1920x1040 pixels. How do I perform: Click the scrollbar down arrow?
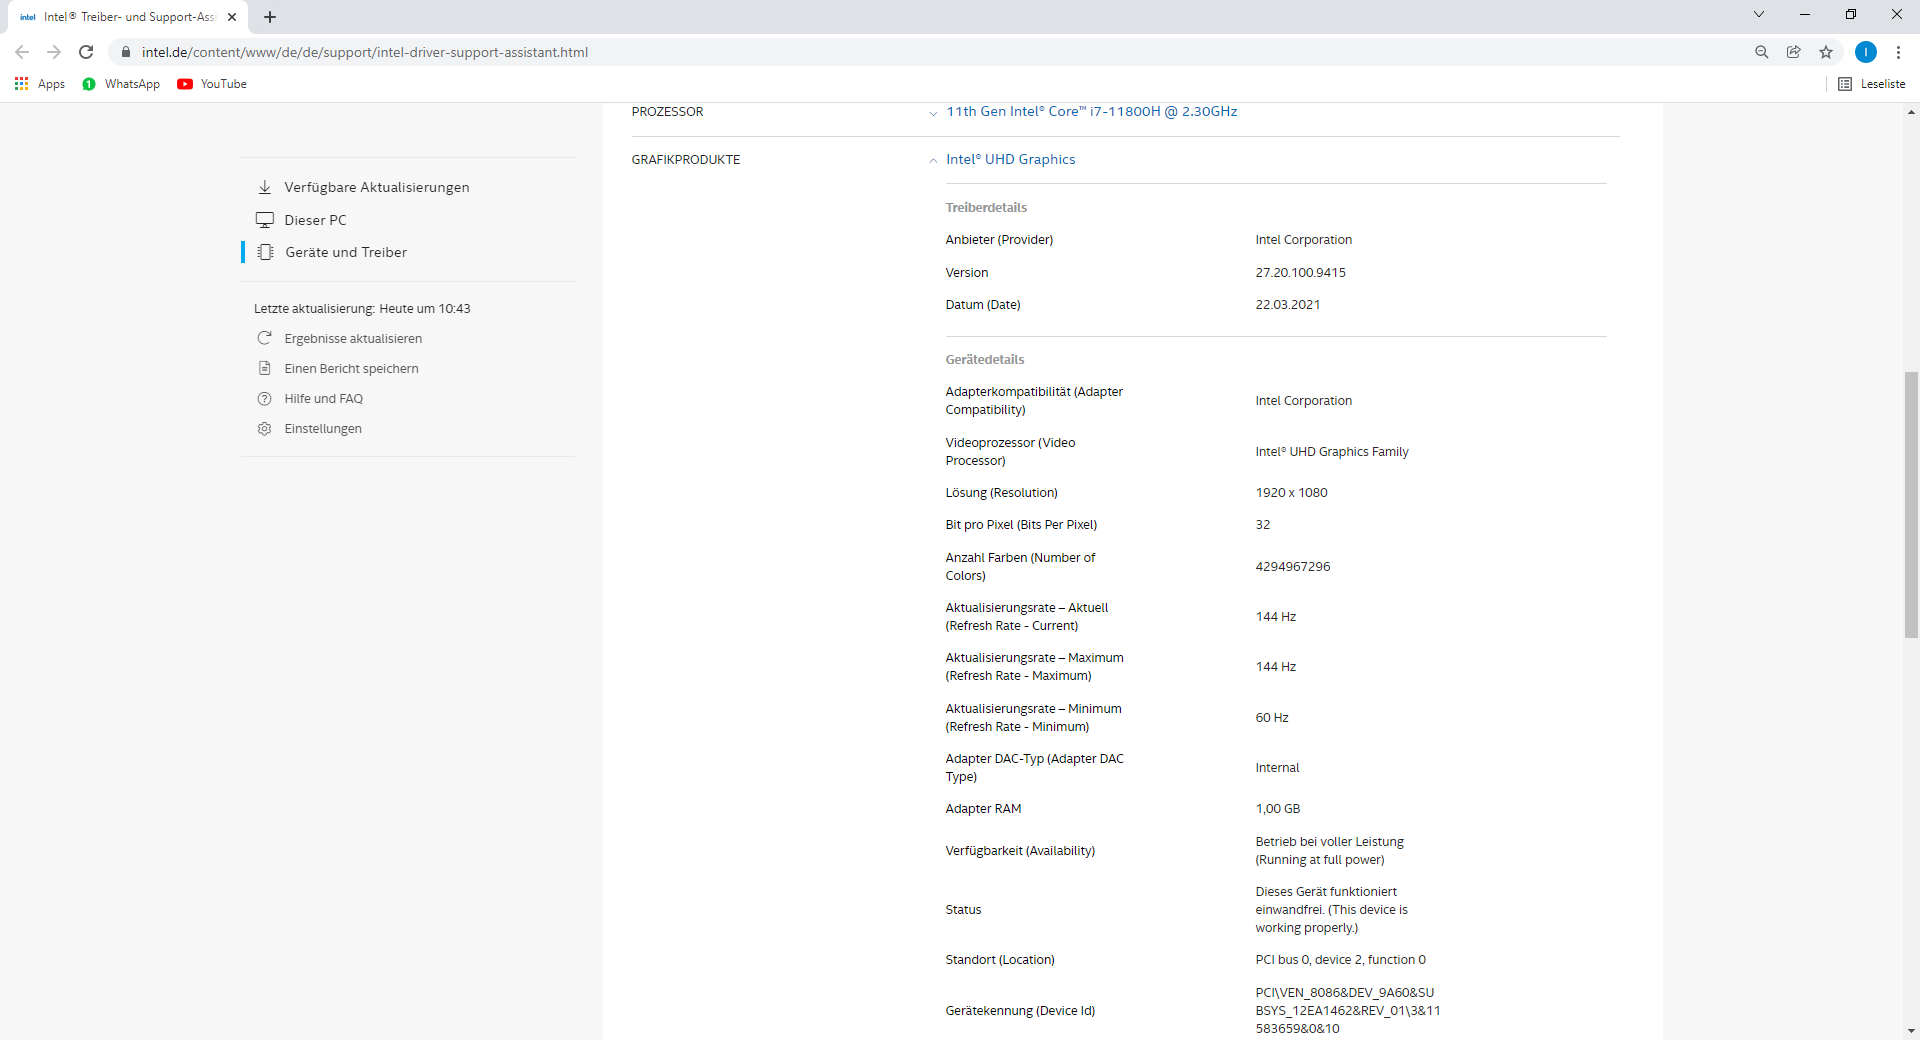point(1911,1031)
